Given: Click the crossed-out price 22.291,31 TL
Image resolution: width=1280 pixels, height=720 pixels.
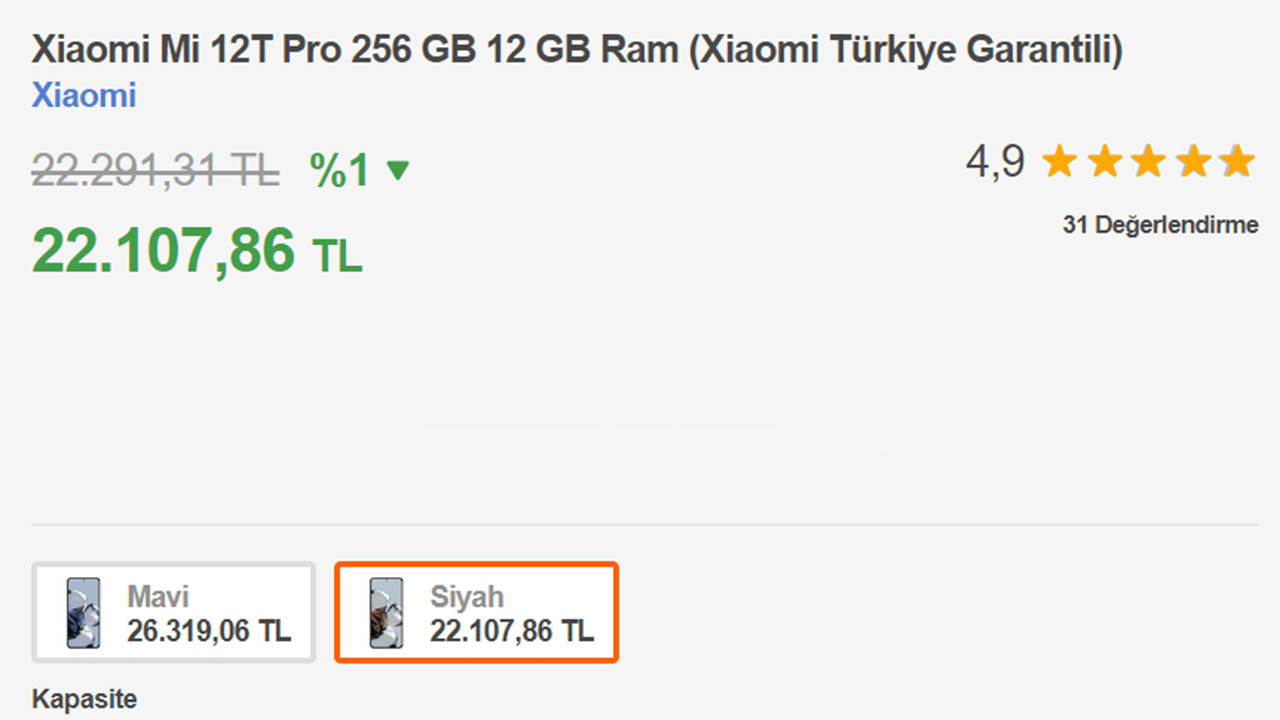Looking at the screenshot, I should (155, 171).
